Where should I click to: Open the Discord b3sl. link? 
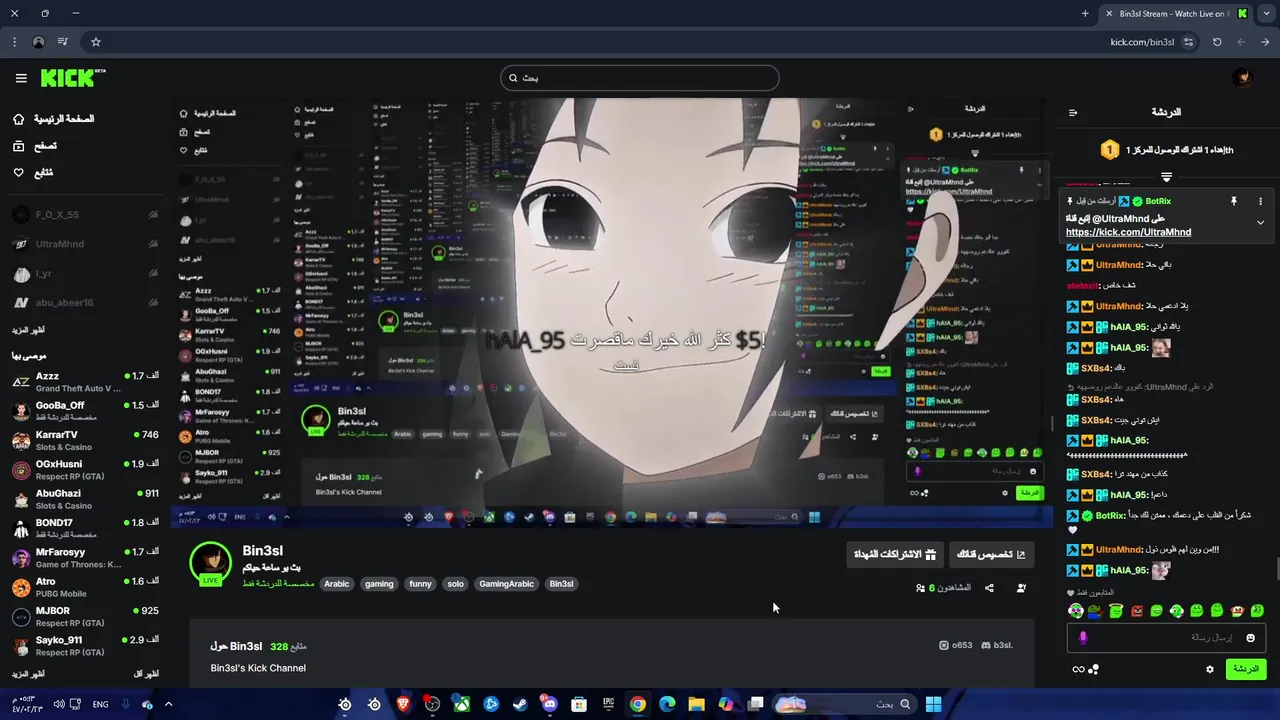click(x=997, y=645)
